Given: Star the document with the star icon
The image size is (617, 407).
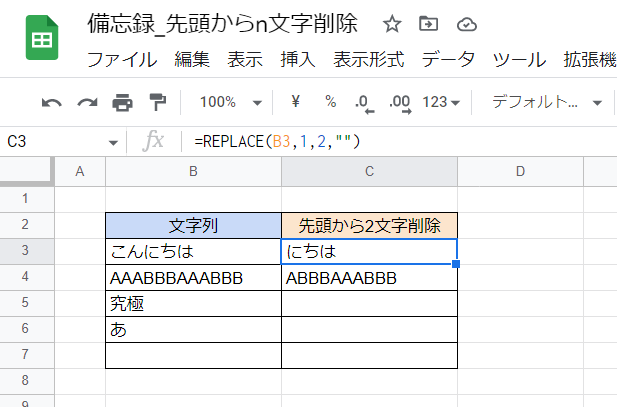Looking at the screenshot, I should point(392,24).
